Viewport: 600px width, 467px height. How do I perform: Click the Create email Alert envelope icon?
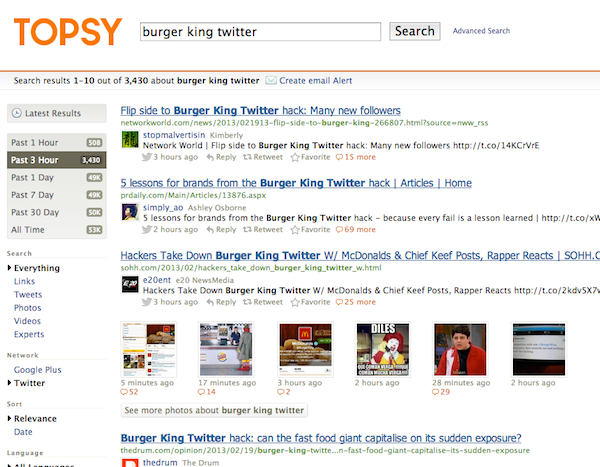click(x=271, y=80)
